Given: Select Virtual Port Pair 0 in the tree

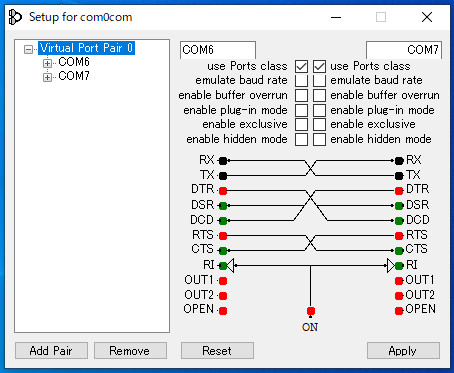Looking at the screenshot, I should point(87,48).
